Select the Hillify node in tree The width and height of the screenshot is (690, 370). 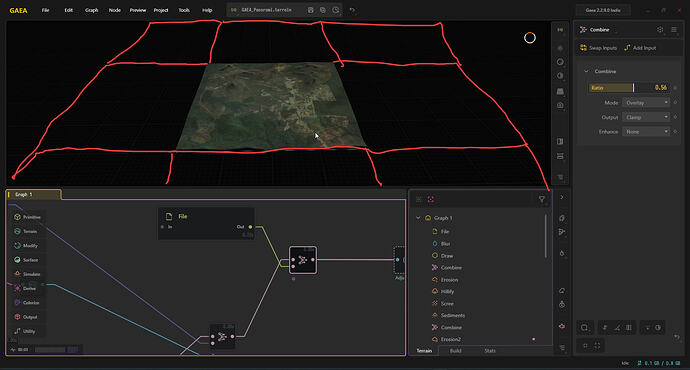443,291
